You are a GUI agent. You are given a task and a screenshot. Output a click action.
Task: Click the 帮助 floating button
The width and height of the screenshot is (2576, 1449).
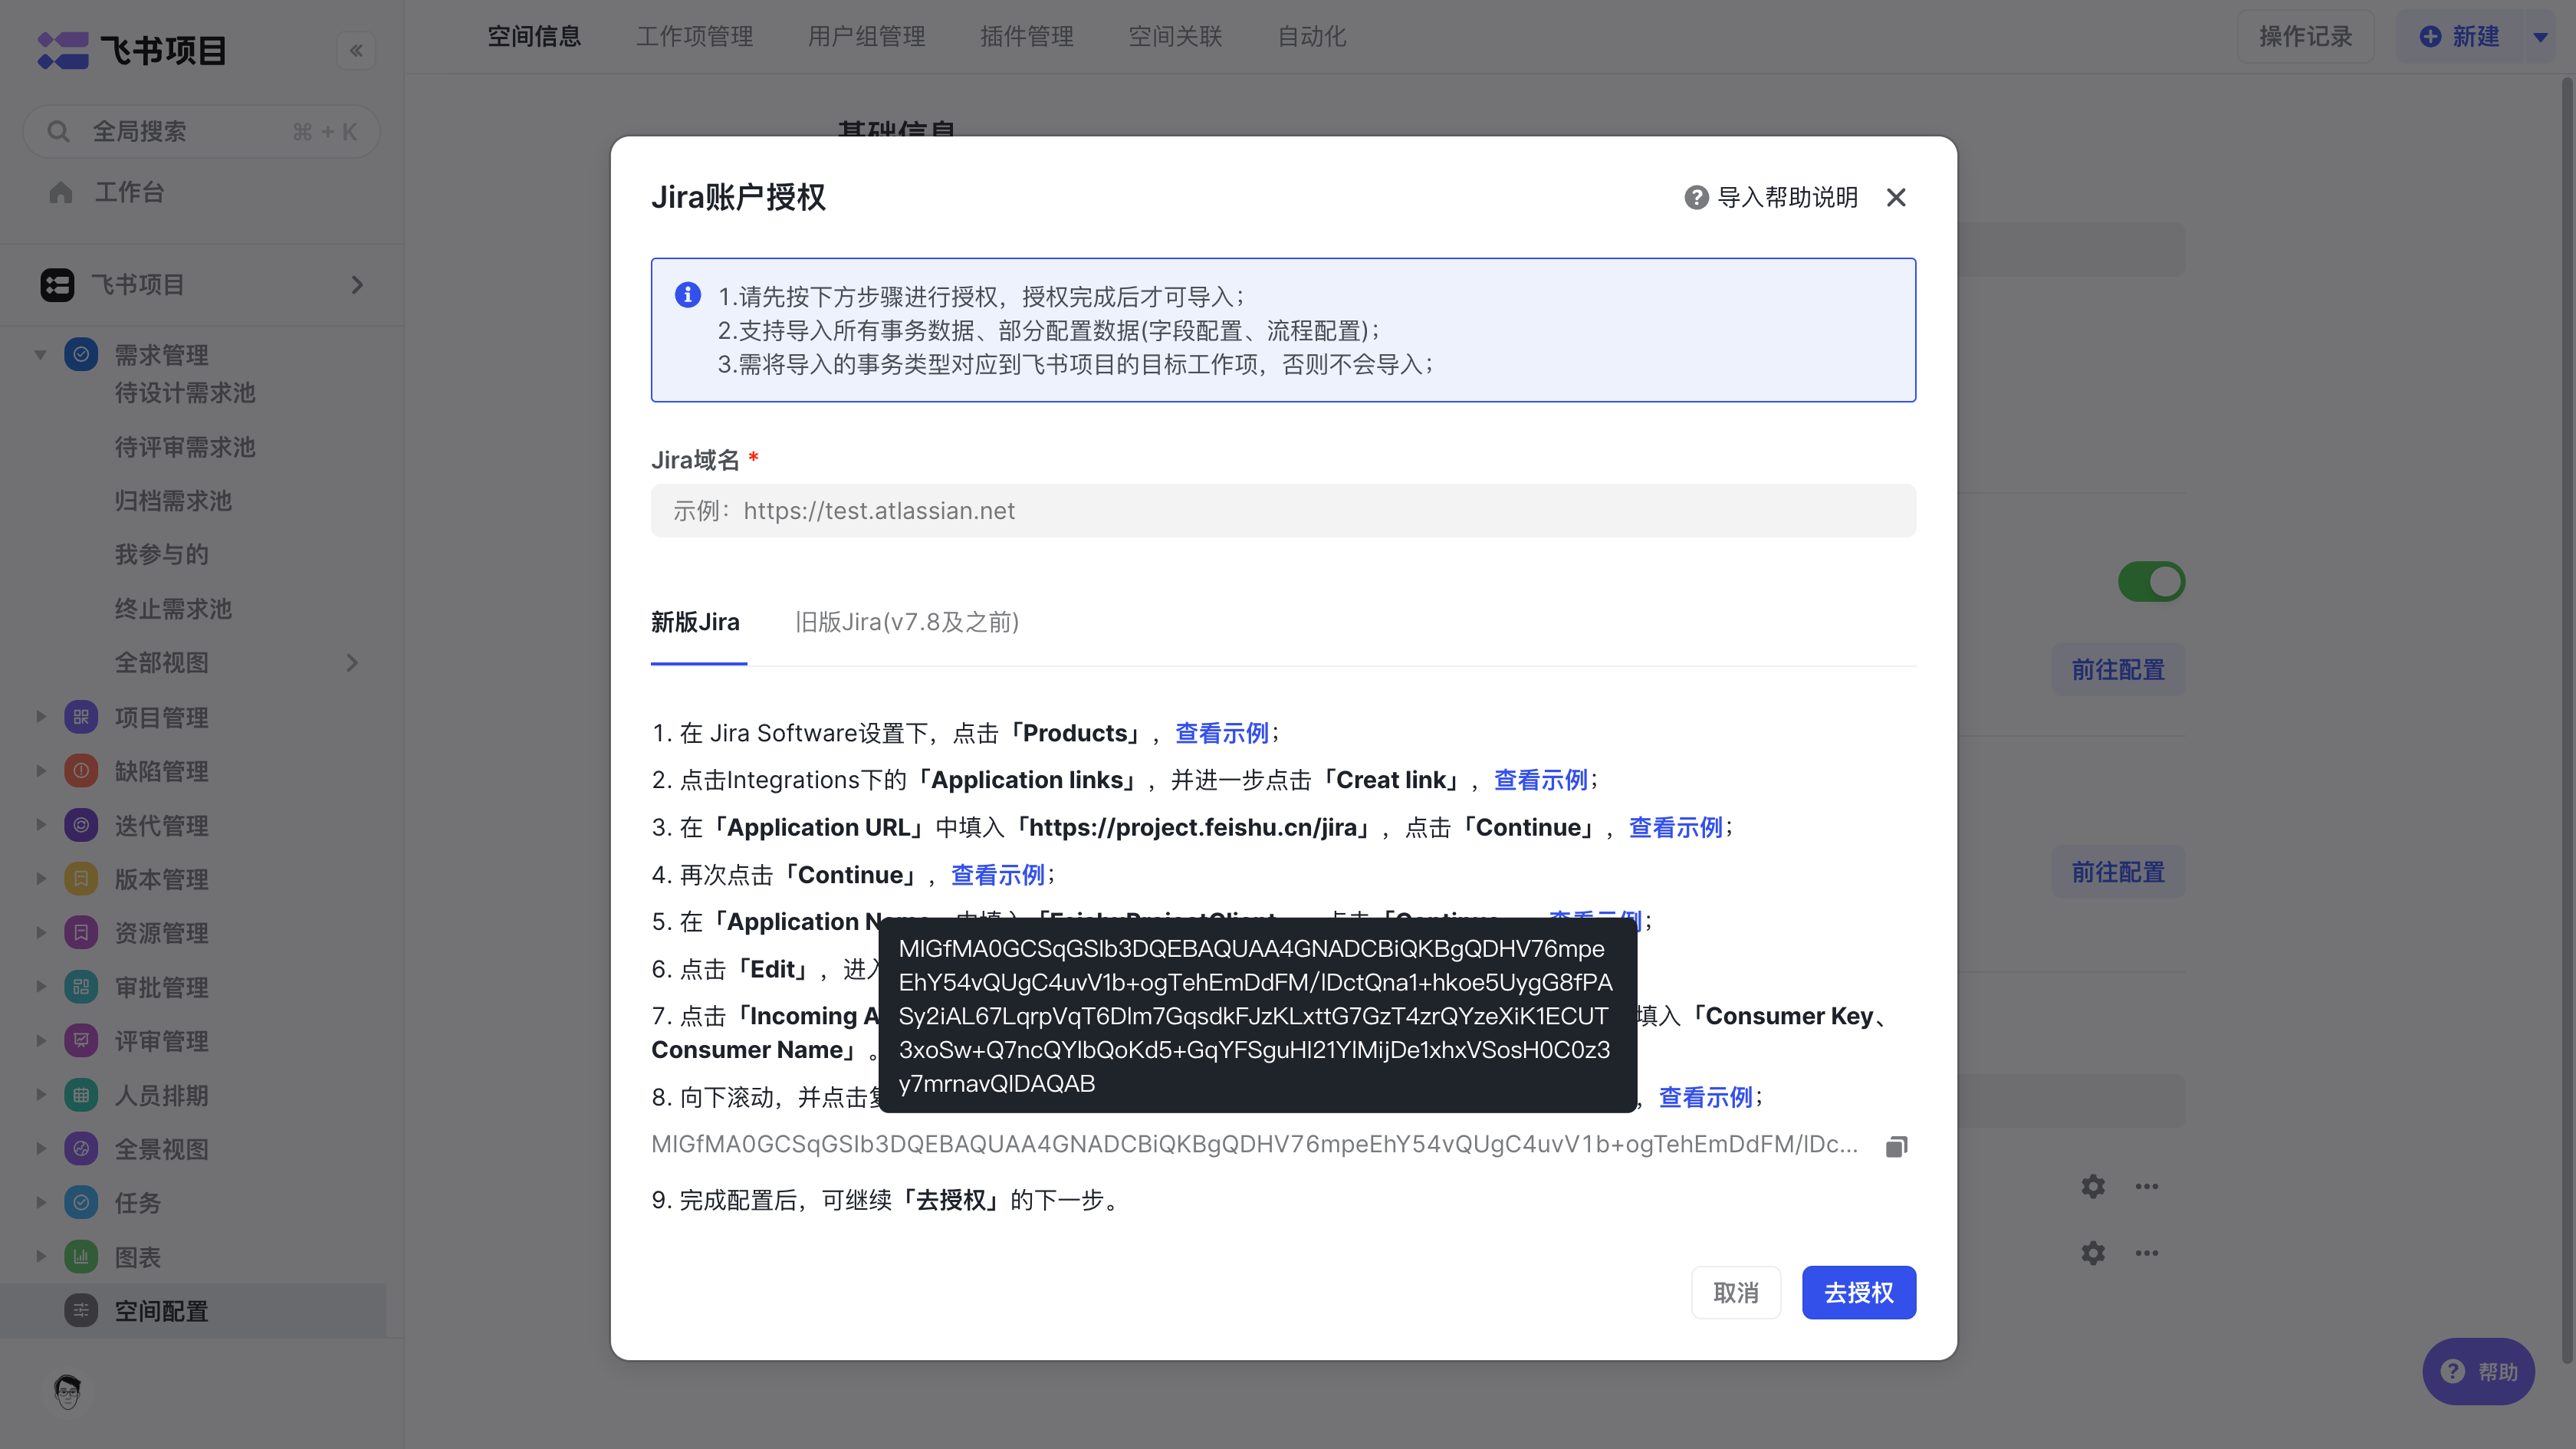2478,1372
